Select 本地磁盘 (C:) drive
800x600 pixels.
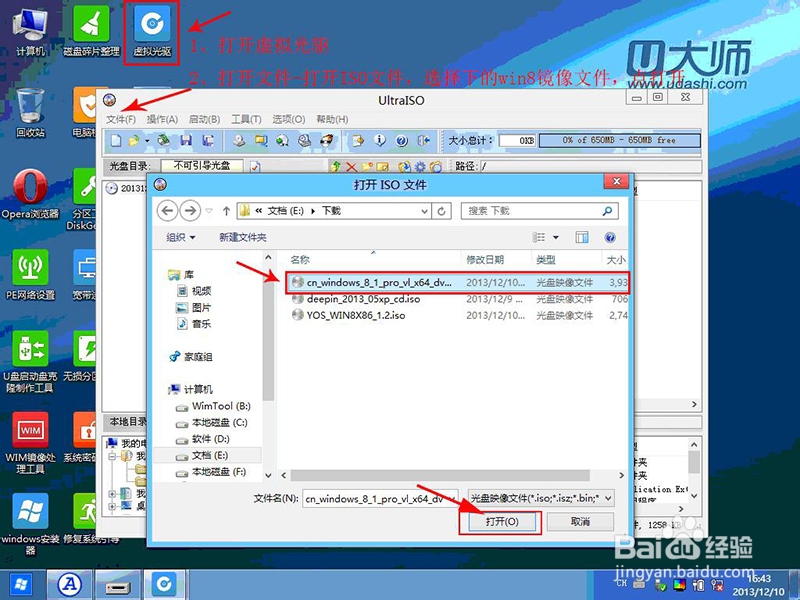212,422
